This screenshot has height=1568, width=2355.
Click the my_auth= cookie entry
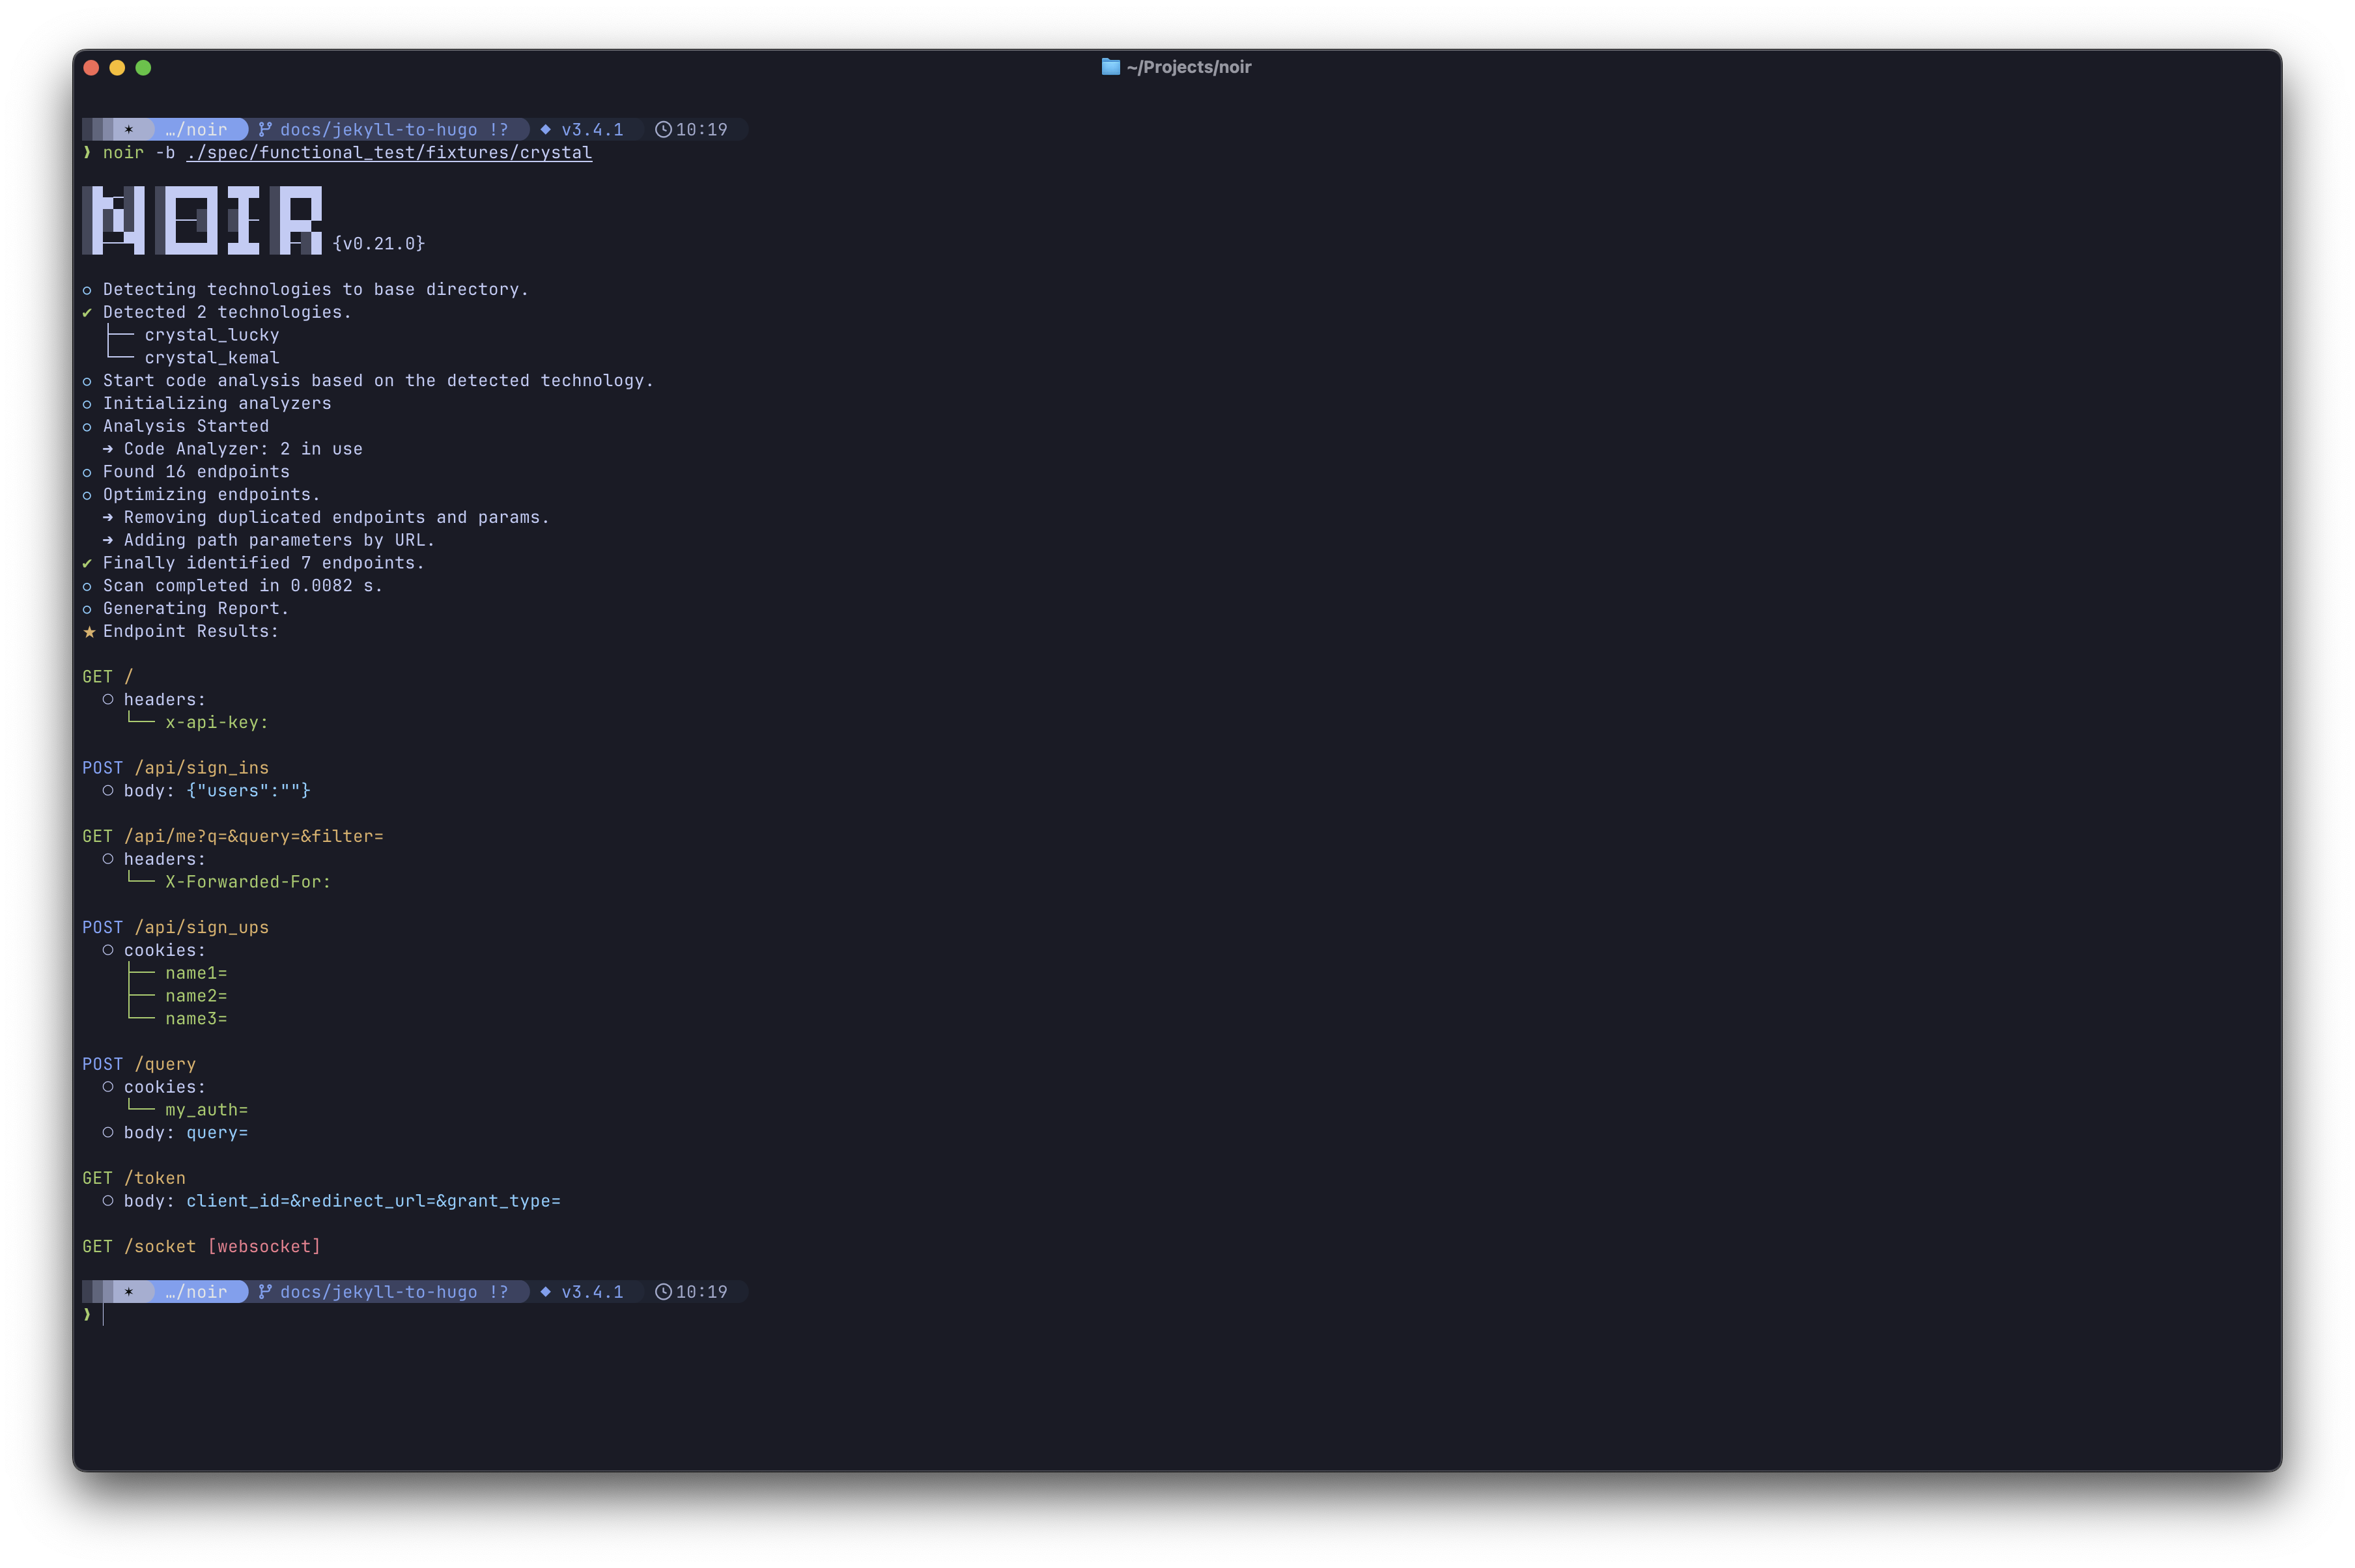[x=207, y=1110]
